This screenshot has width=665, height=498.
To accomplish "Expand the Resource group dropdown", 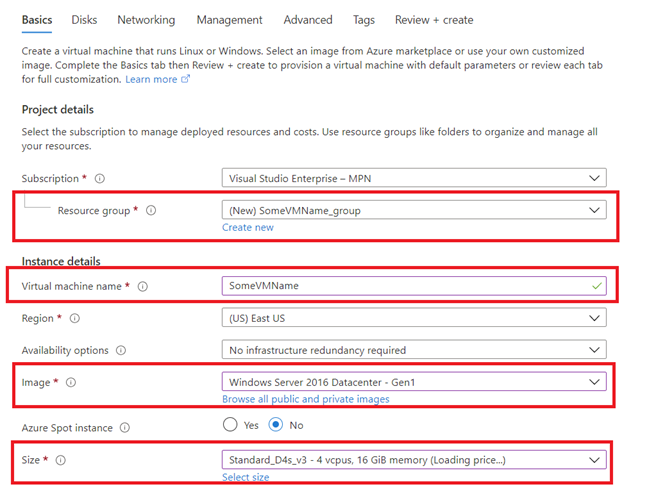I will (414, 210).
